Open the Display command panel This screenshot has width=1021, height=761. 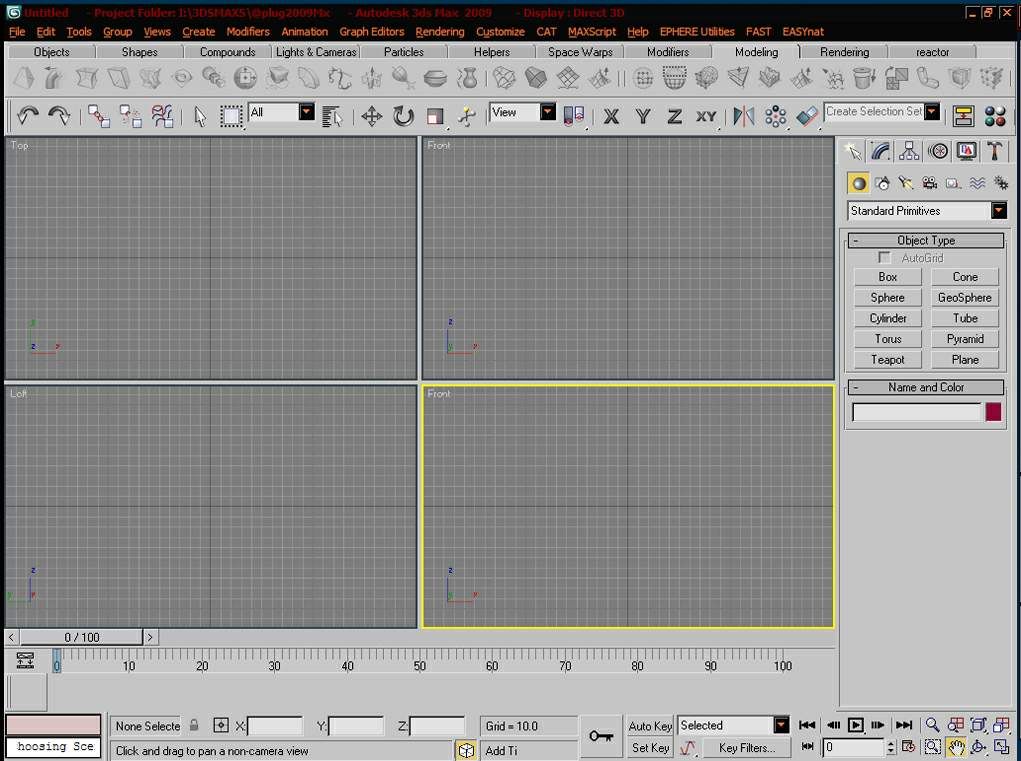click(x=966, y=151)
